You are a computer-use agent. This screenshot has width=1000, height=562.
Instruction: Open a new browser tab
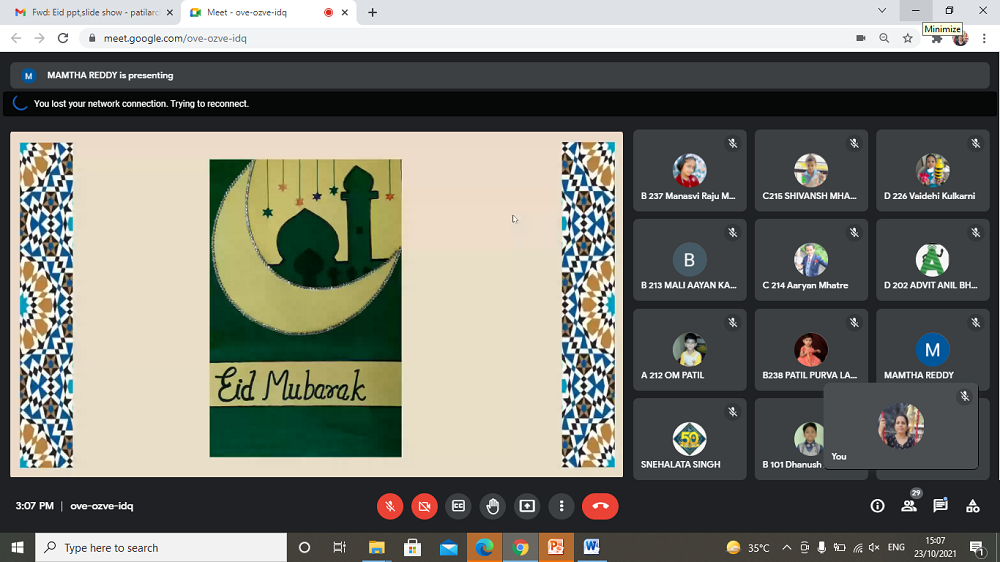pos(373,12)
